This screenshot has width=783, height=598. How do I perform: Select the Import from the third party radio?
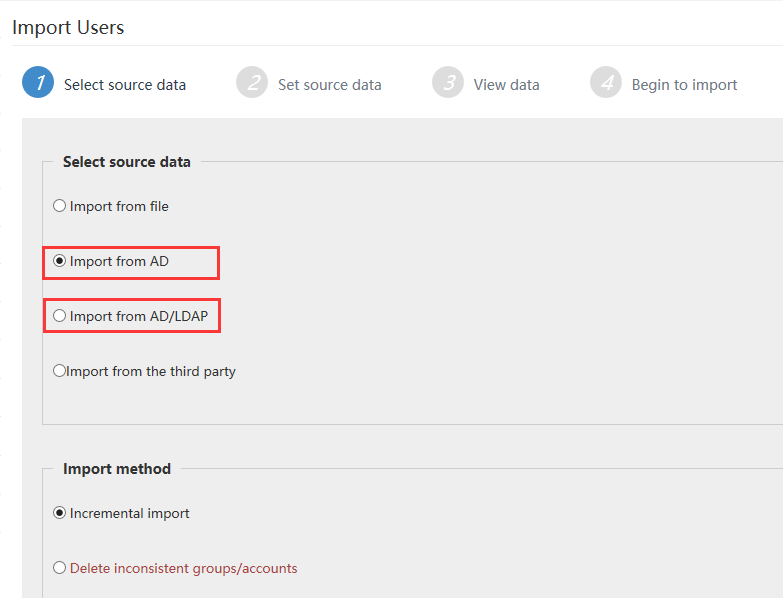tap(59, 370)
